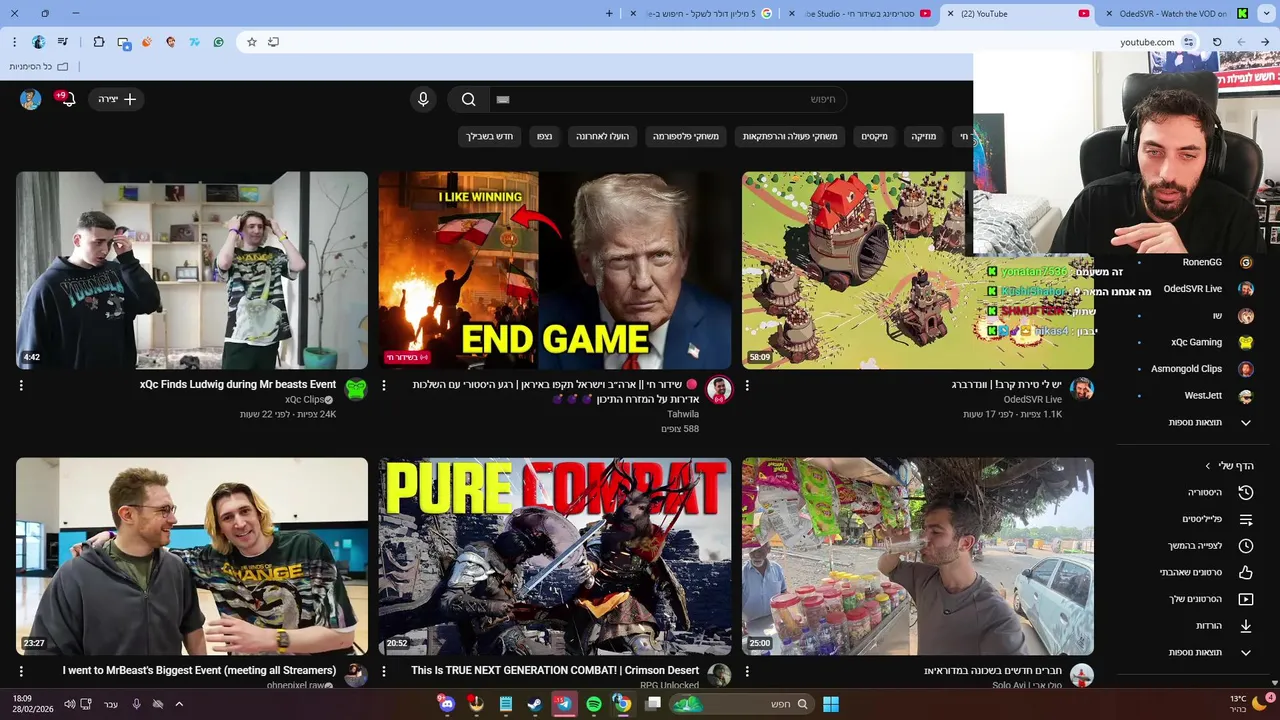This screenshot has width=1280, height=720.
Task: Open a new Chrome tab
Action: (x=609, y=14)
